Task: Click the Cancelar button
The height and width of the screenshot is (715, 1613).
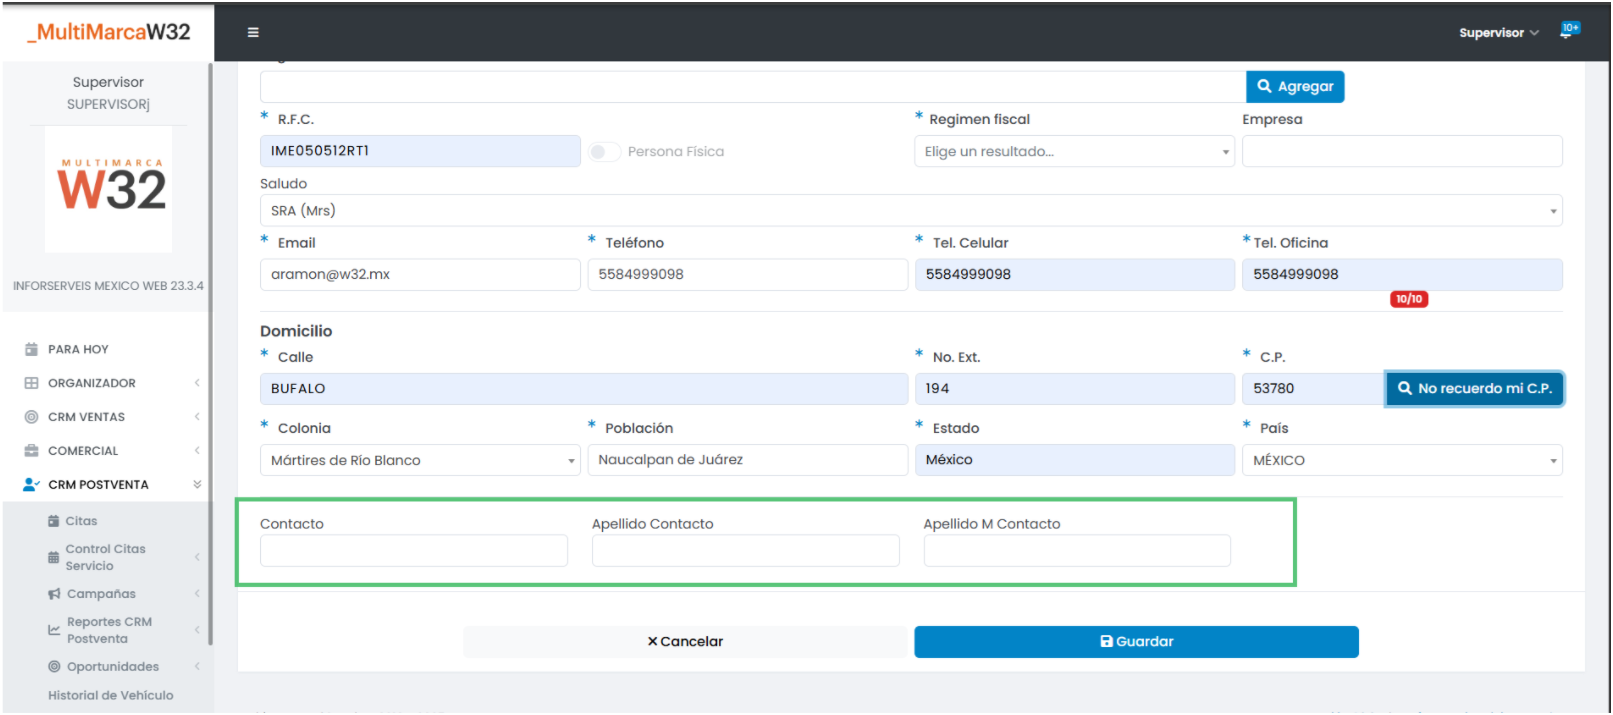Action: click(685, 642)
